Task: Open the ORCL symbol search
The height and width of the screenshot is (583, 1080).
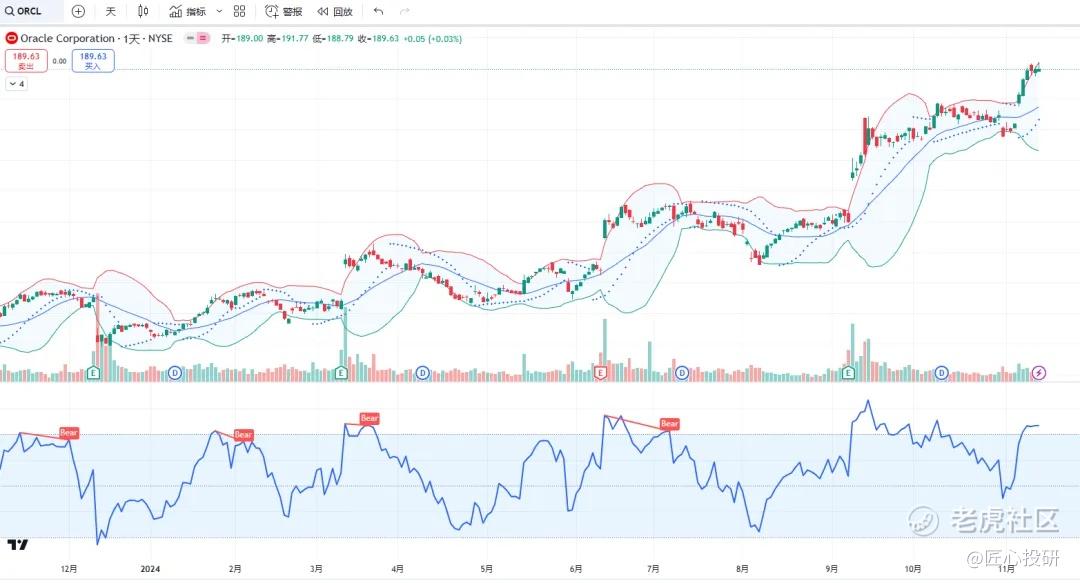Action: pos(23,11)
